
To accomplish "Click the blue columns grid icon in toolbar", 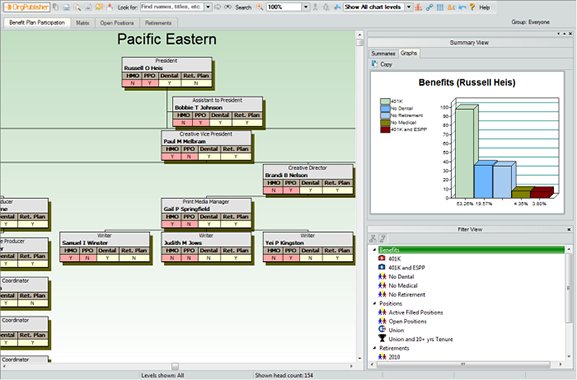I will (x=440, y=7).
